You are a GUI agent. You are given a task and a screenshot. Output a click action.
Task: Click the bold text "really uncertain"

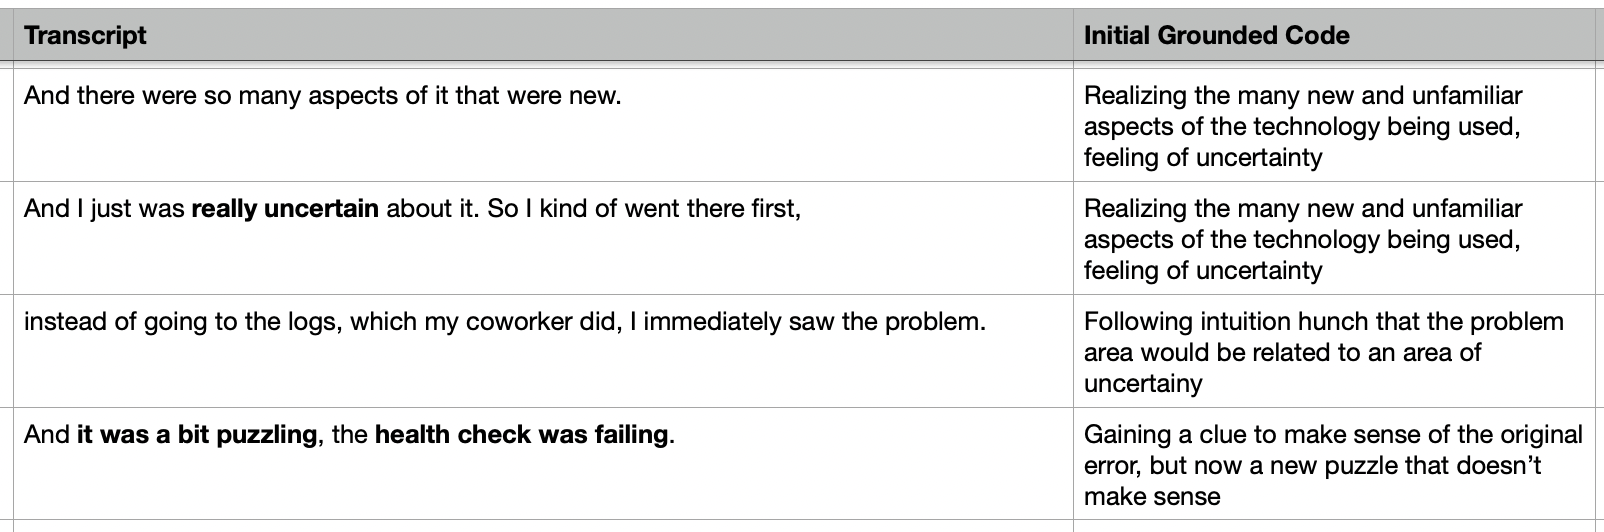(x=285, y=210)
